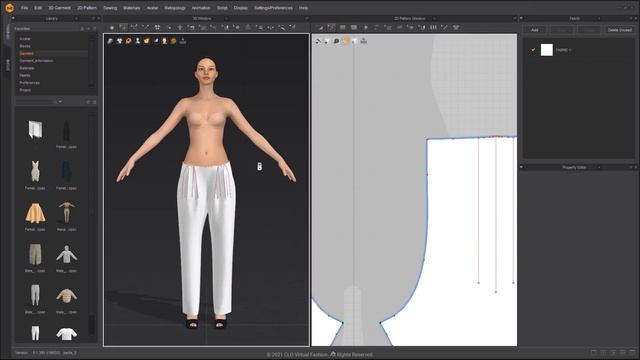
Task: Click the sewing display icon in 2D view
Action: click(318, 41)
